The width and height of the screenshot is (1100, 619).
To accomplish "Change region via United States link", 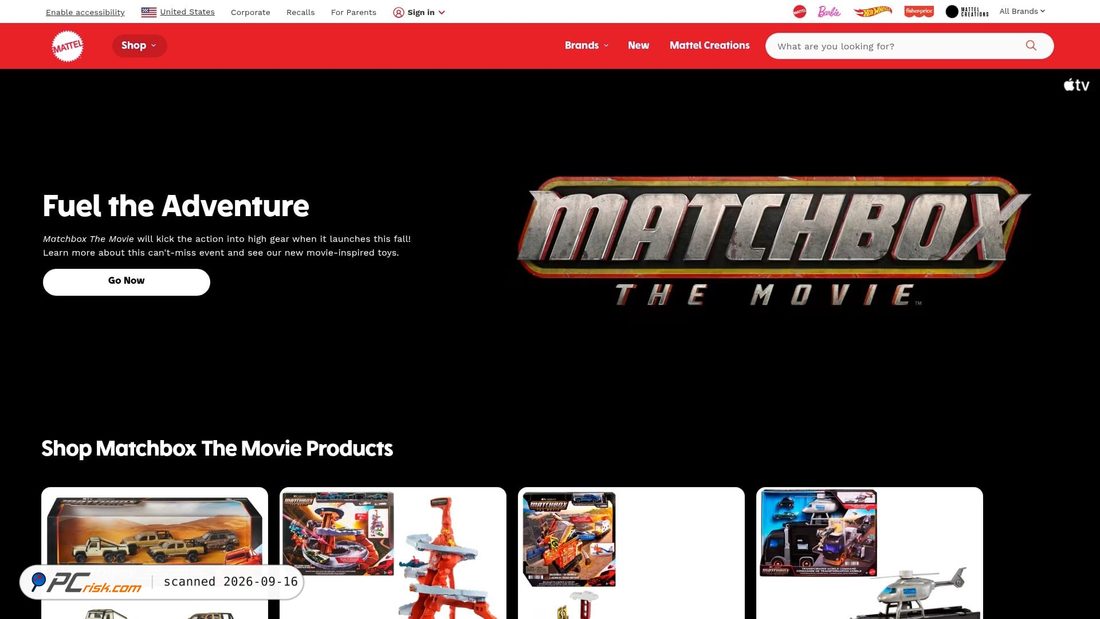I will 187,12.
